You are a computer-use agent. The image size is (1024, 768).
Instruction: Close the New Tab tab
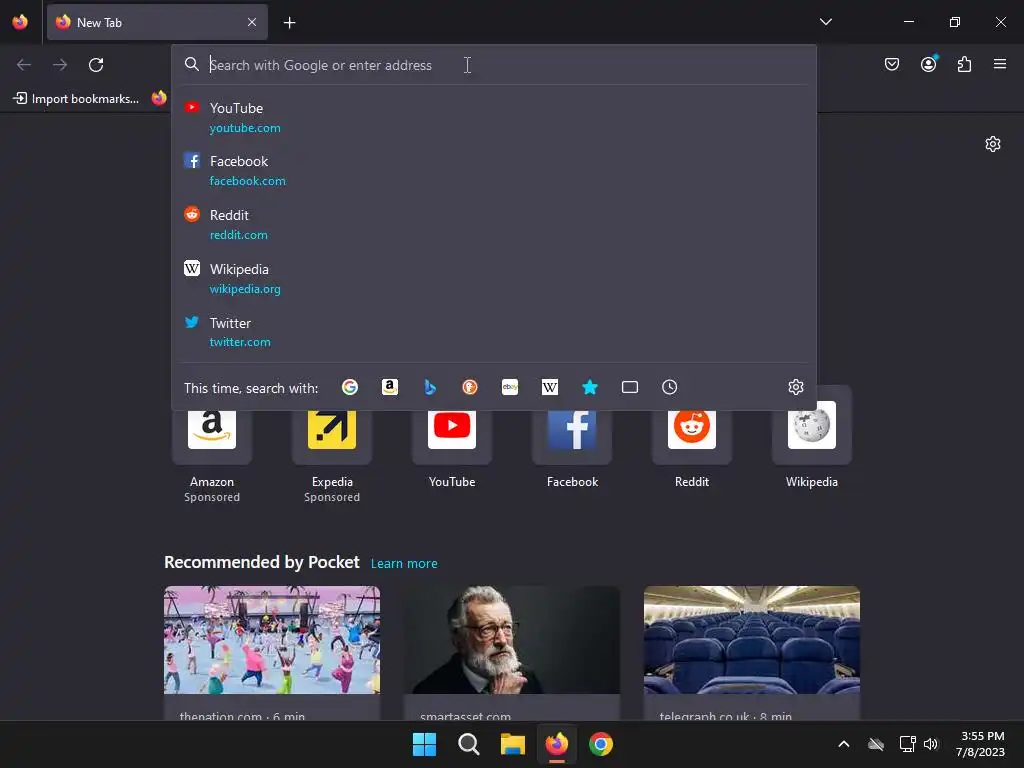[x=252, y=22]
